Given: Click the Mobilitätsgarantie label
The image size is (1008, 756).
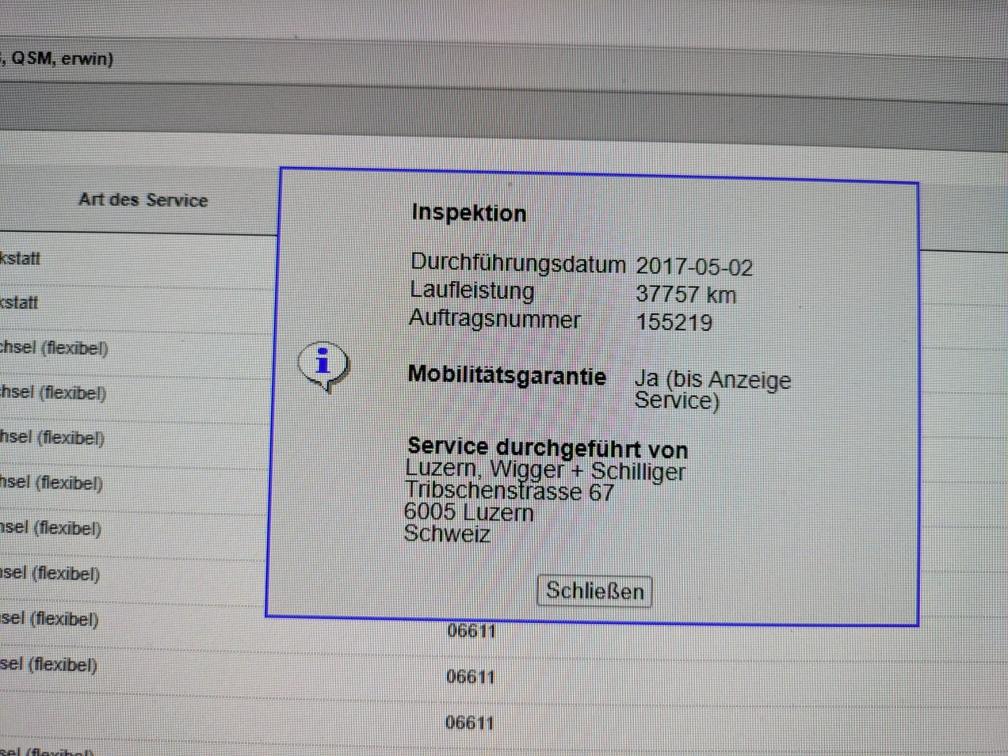Looking at the screenshot, I should pos(507,376).
